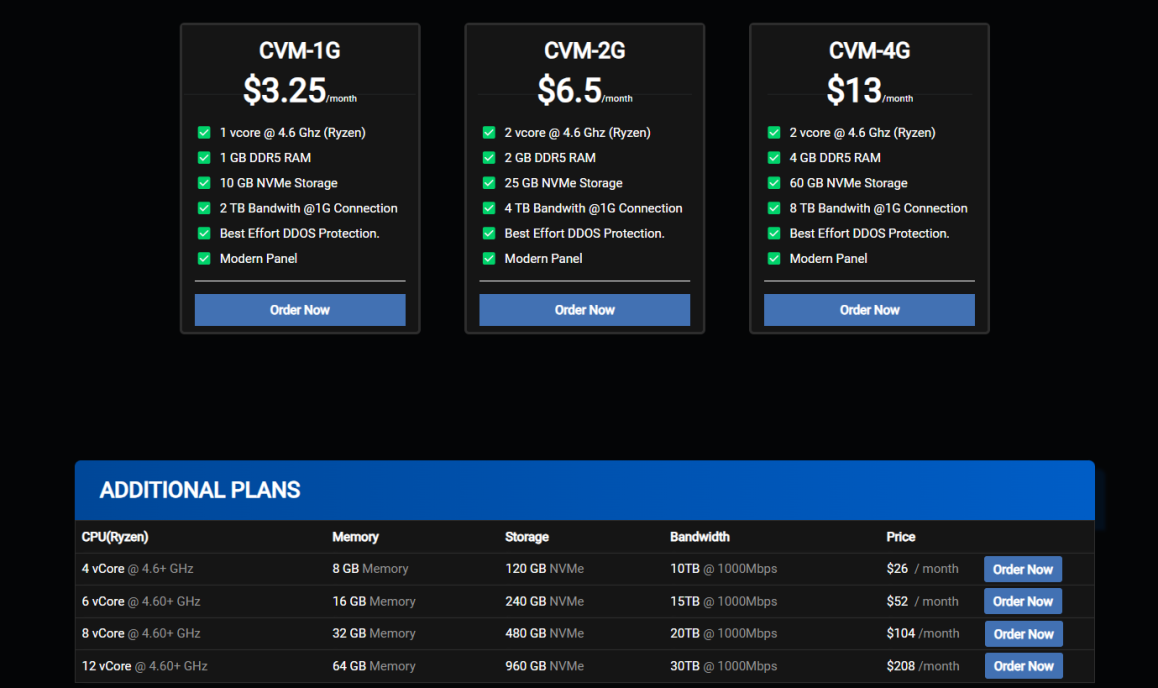Click the CPU(Ryzen) column header

point(115,537)
